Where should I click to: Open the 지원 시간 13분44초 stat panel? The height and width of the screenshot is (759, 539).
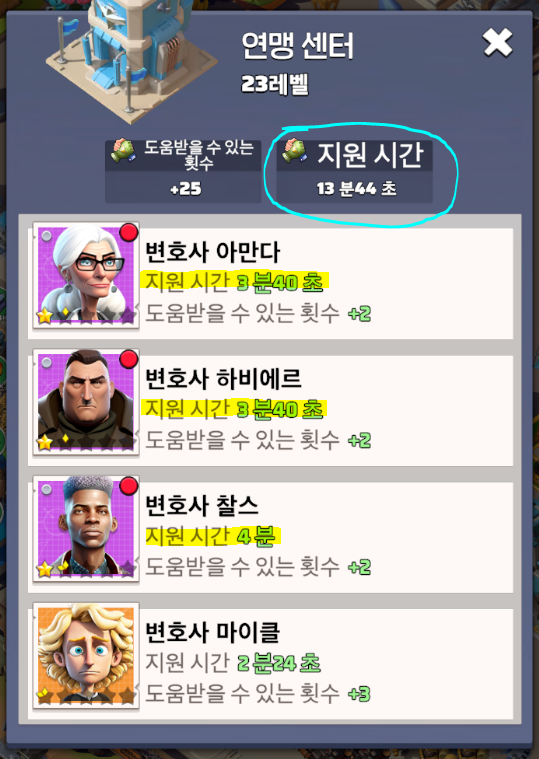pos(354,171)
